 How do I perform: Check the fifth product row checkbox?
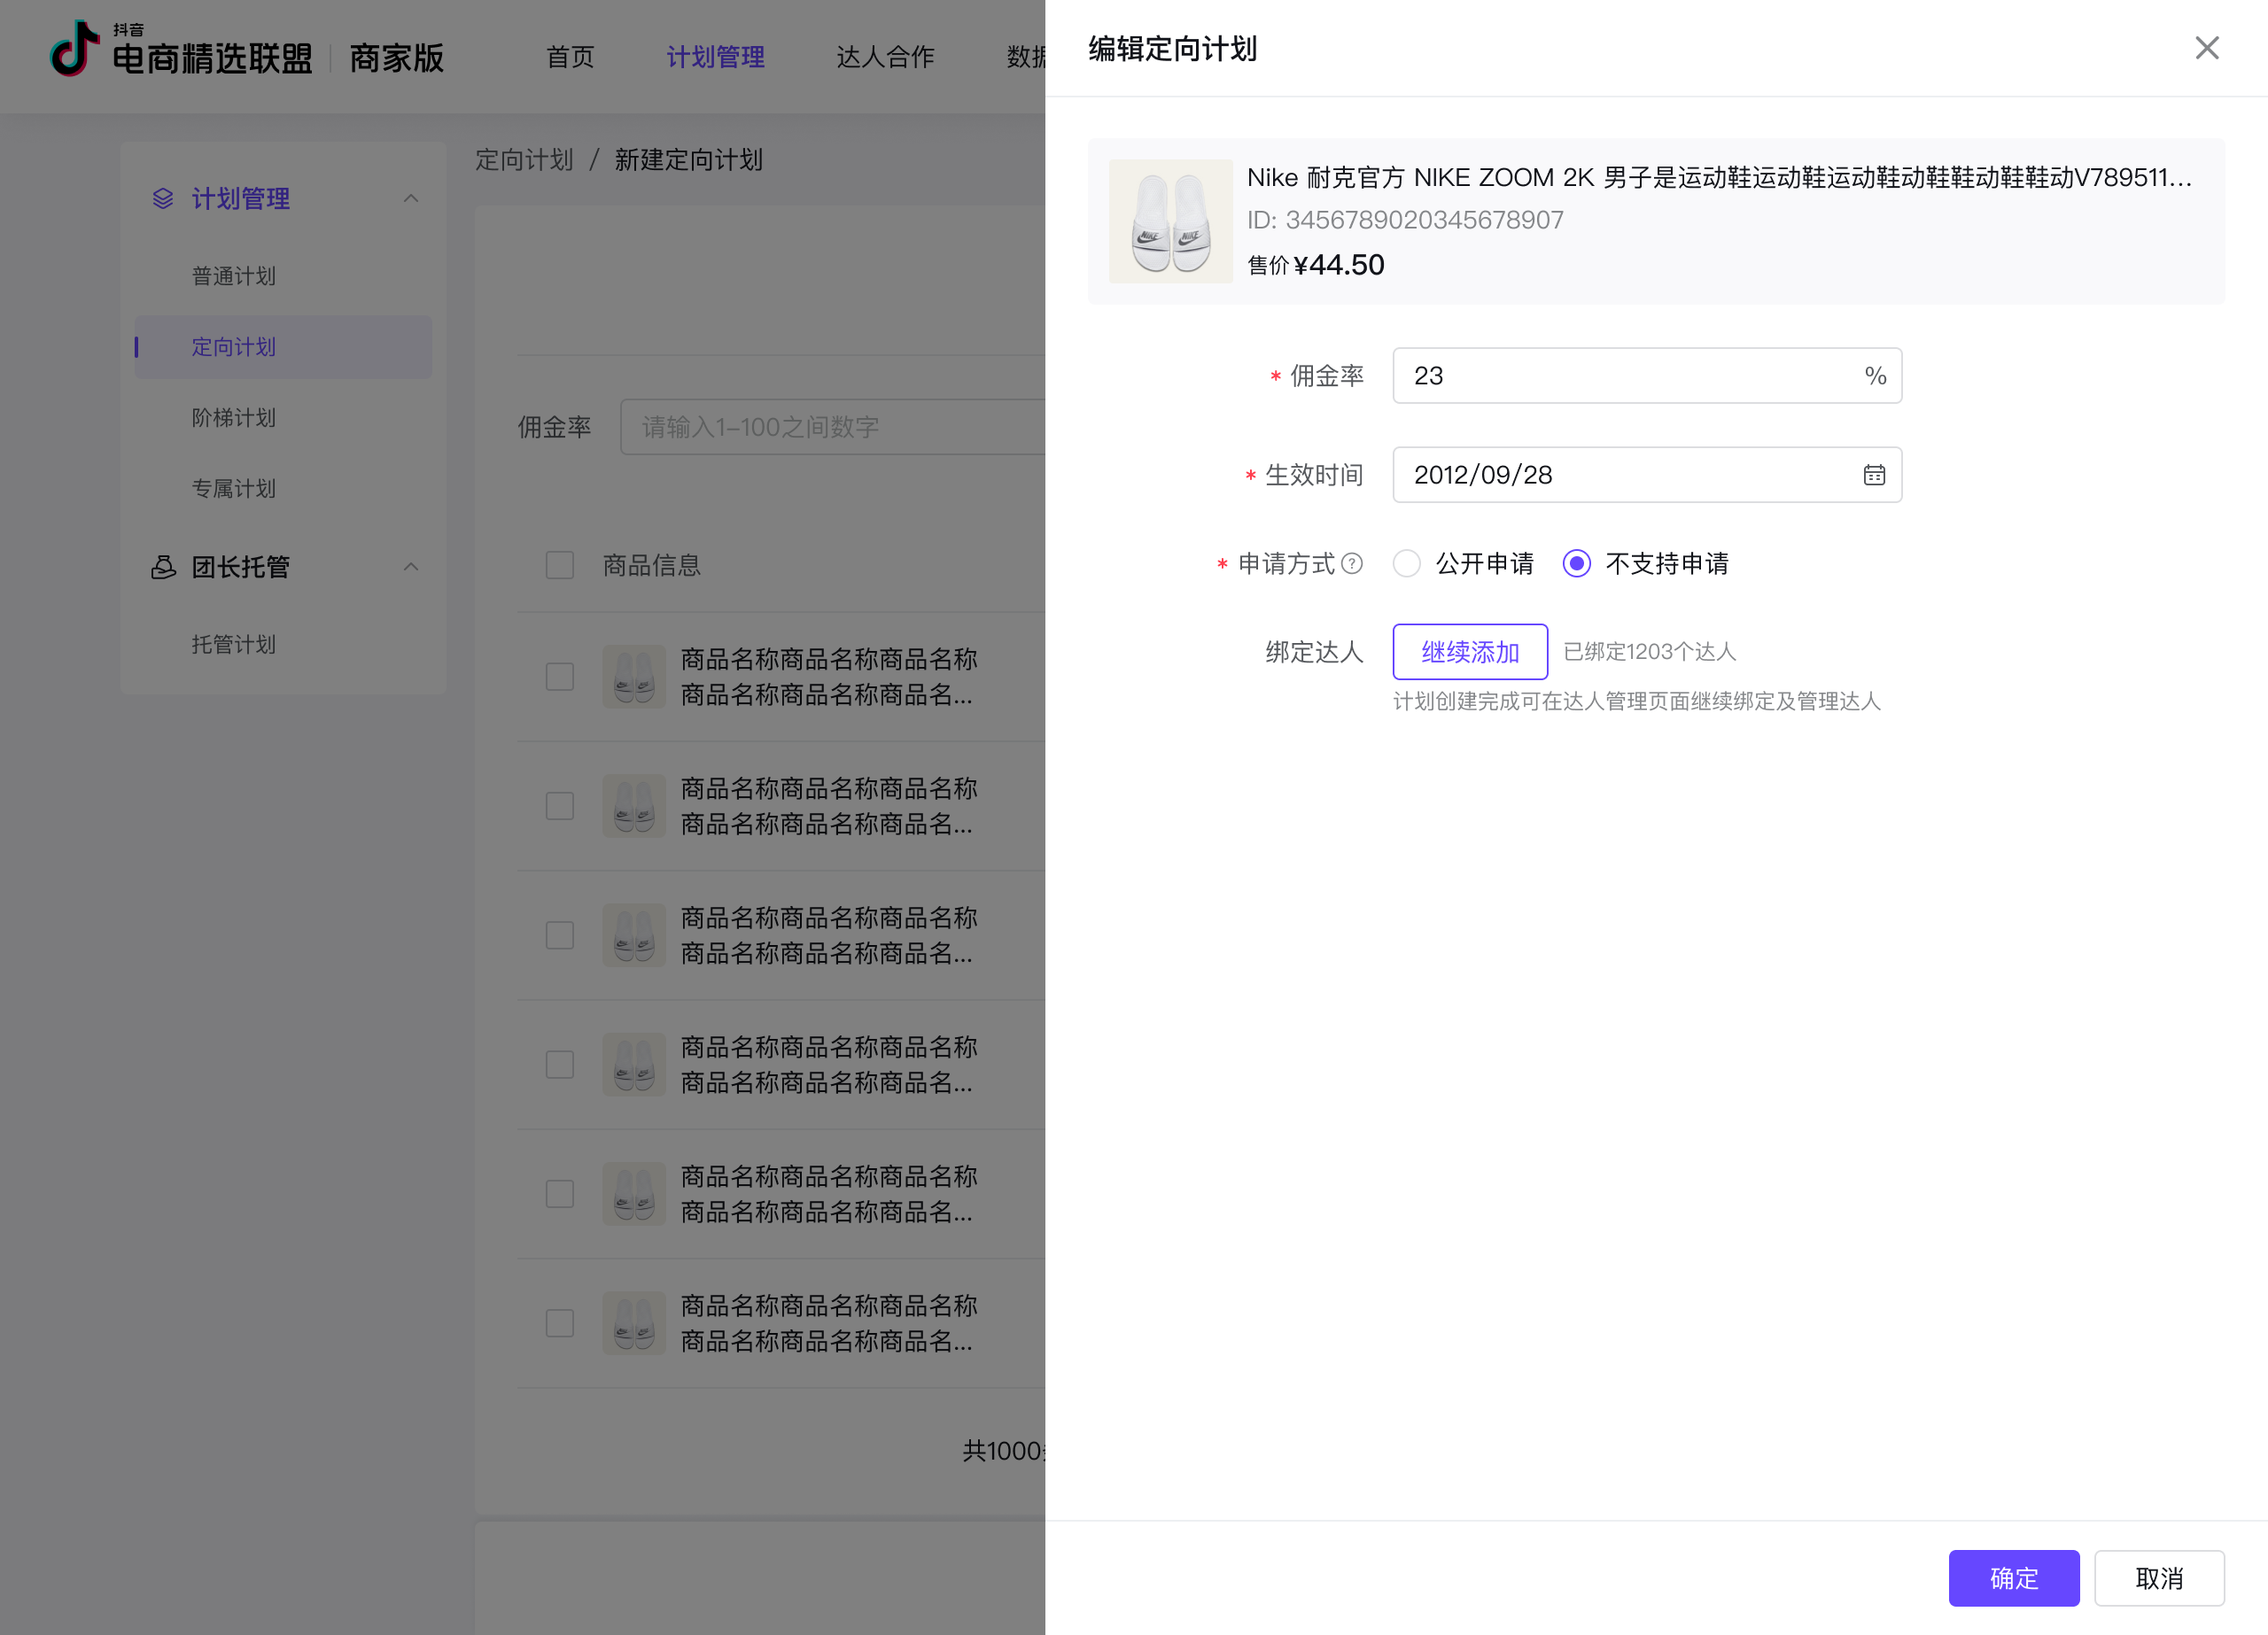point(560,1193)
